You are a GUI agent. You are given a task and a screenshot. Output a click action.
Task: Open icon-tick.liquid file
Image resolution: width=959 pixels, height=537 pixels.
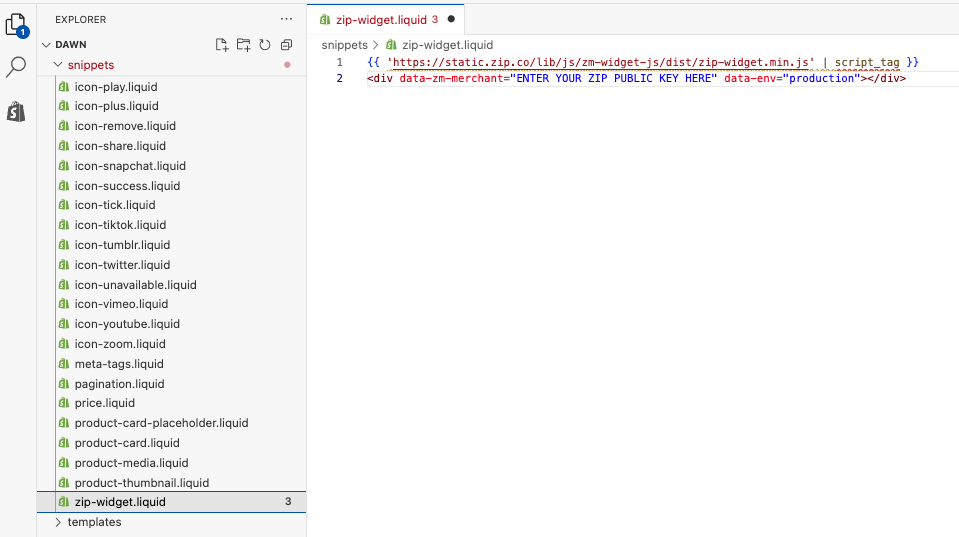171,205
